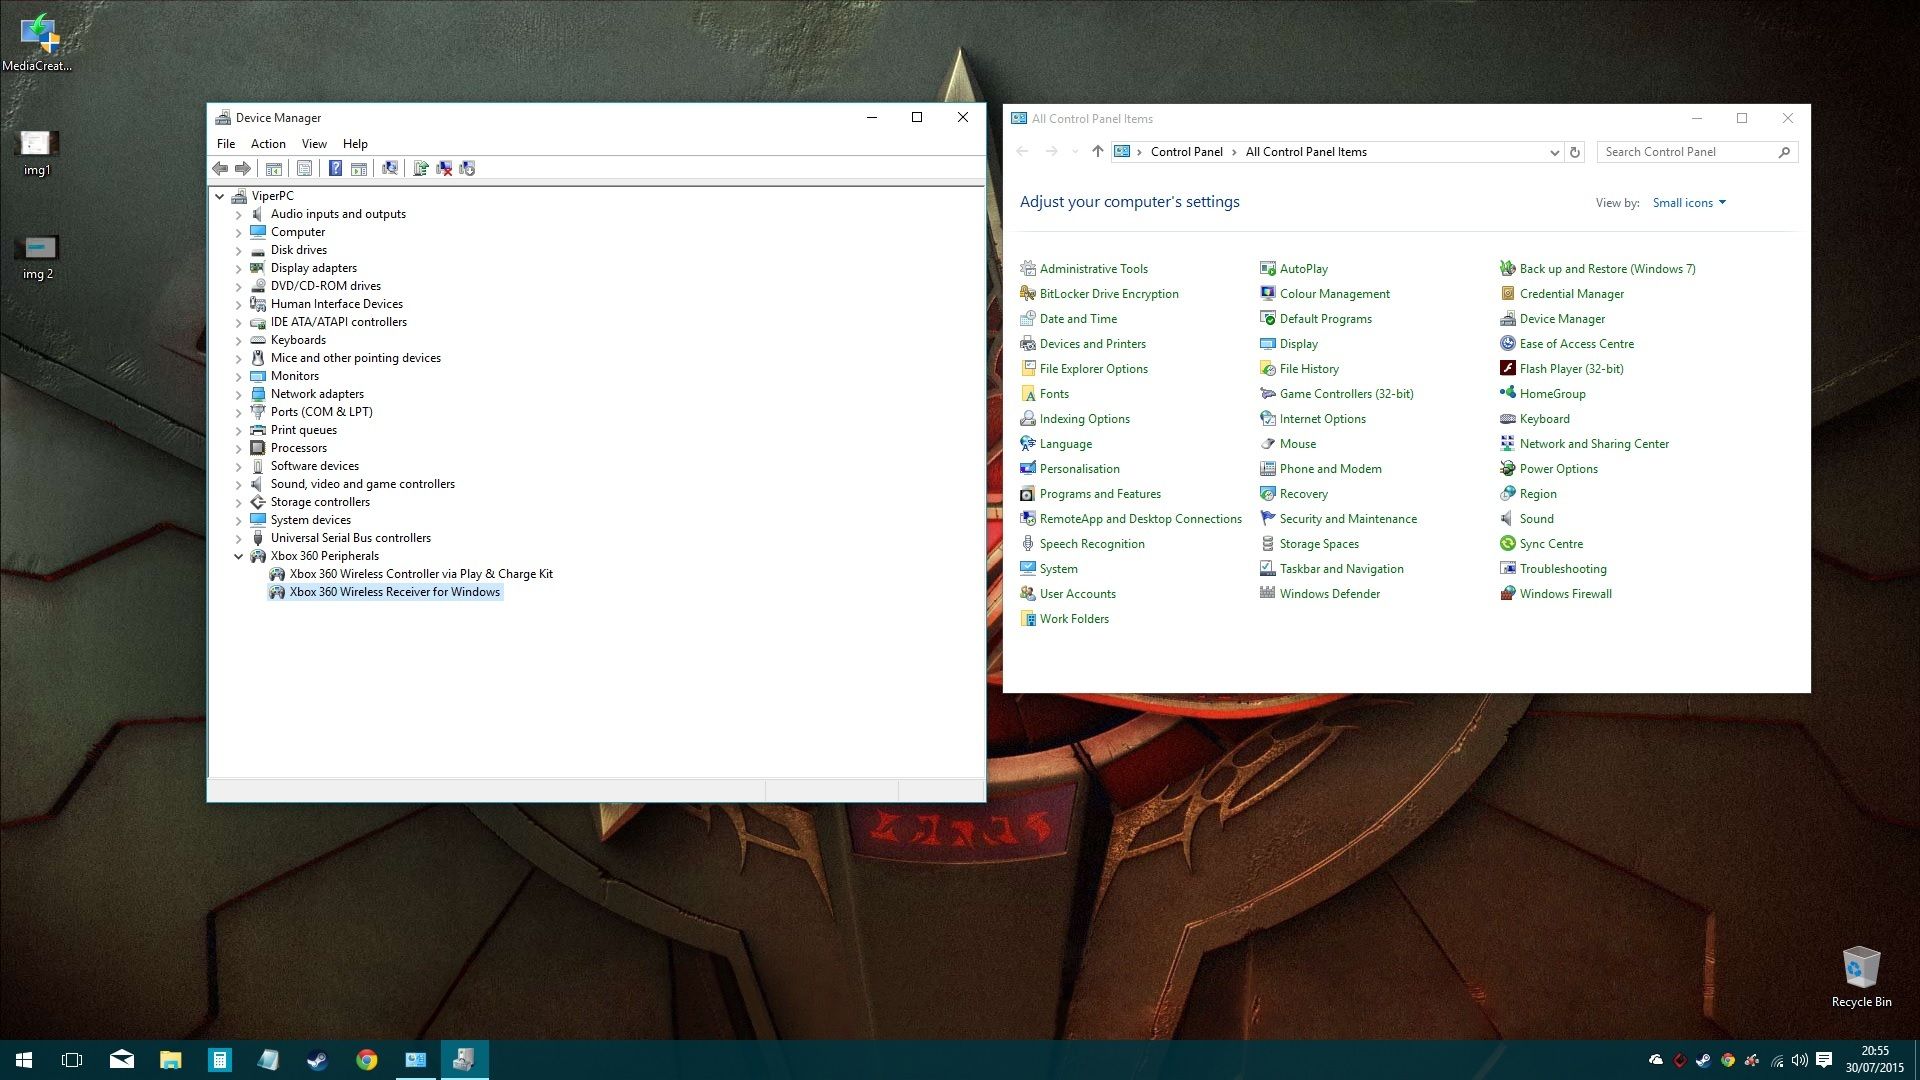The image size is (1920, 1080).
Task: Open the File menu in Device Manager
Action: (x=226, y=144)
